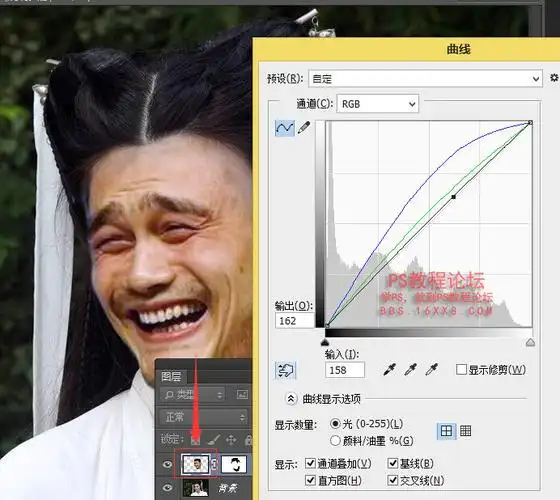Select the edit-points curve tool

pyautogui.click(x=285, y=128)
